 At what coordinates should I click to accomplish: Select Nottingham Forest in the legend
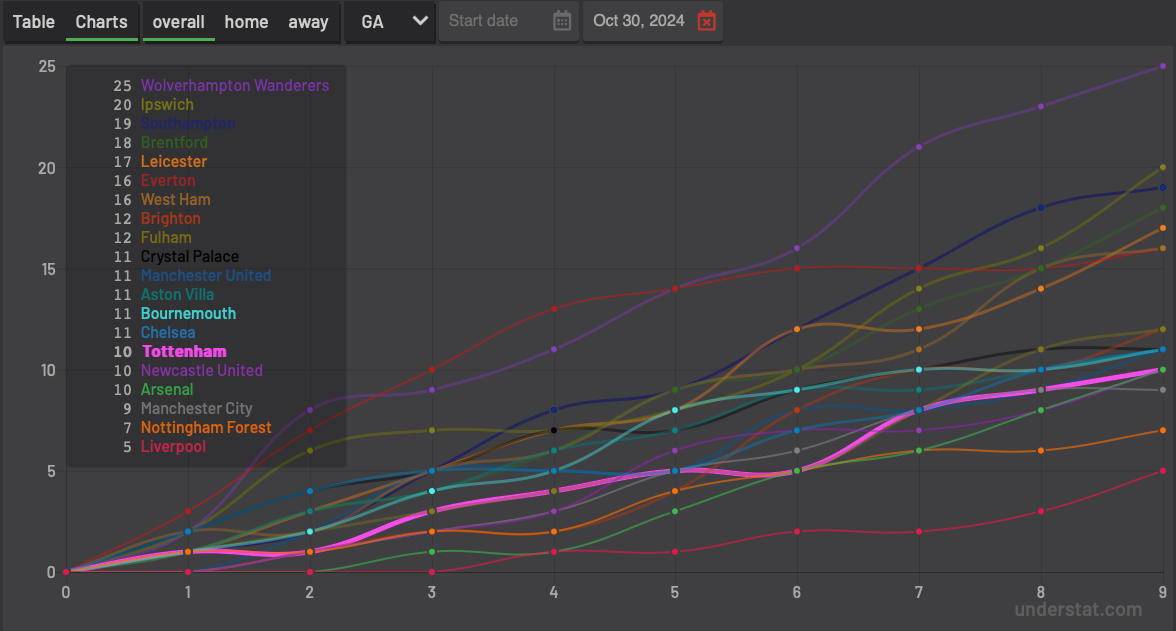tap(206, 428)
